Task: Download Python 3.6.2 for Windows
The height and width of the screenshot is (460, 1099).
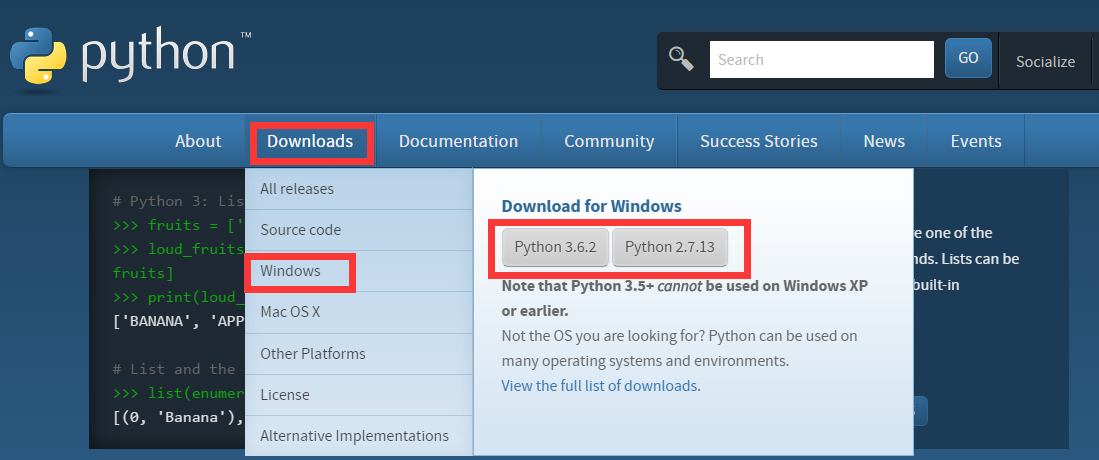Action: (555, 247)
